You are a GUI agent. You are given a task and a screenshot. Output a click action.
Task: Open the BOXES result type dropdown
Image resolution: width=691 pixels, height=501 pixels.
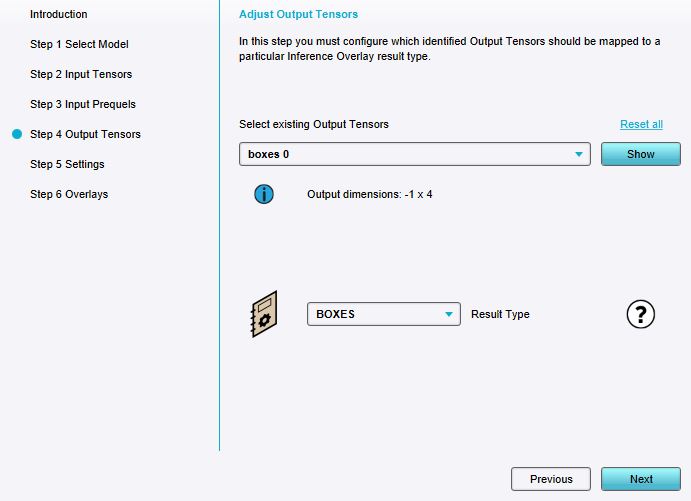pyautogui.click(x=383, y=314)
